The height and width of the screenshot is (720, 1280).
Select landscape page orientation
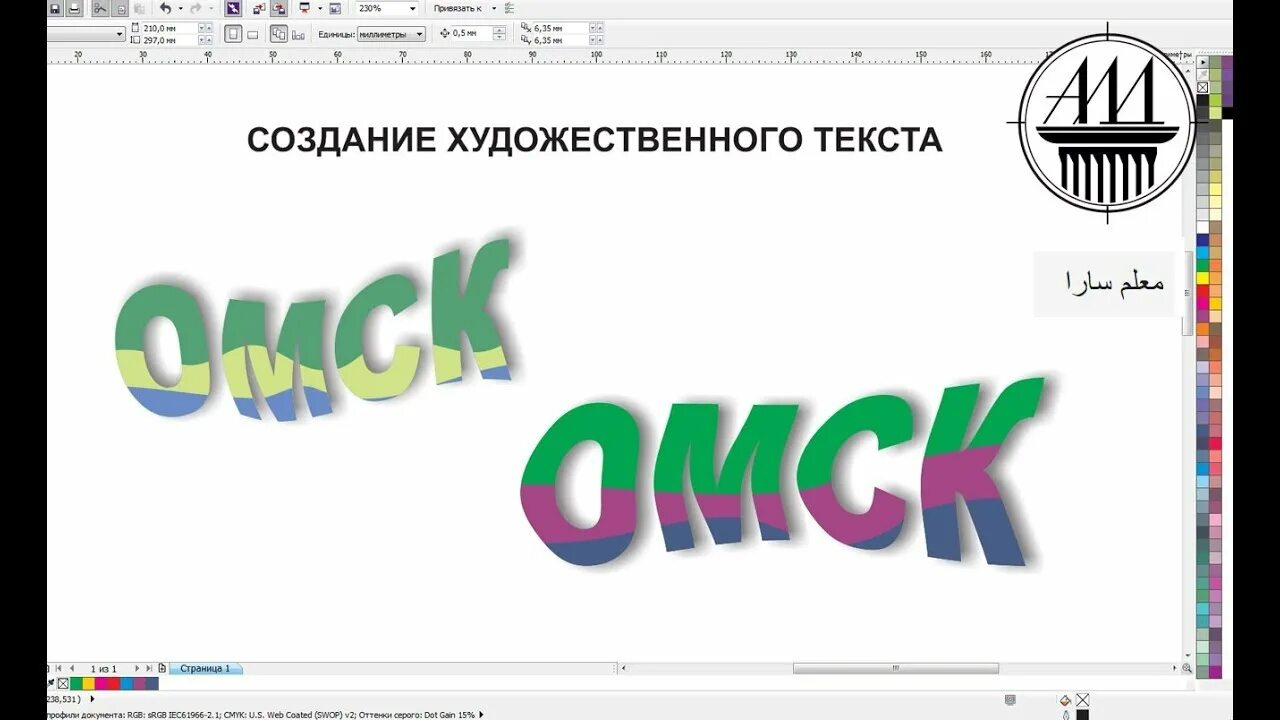(253, 34)
